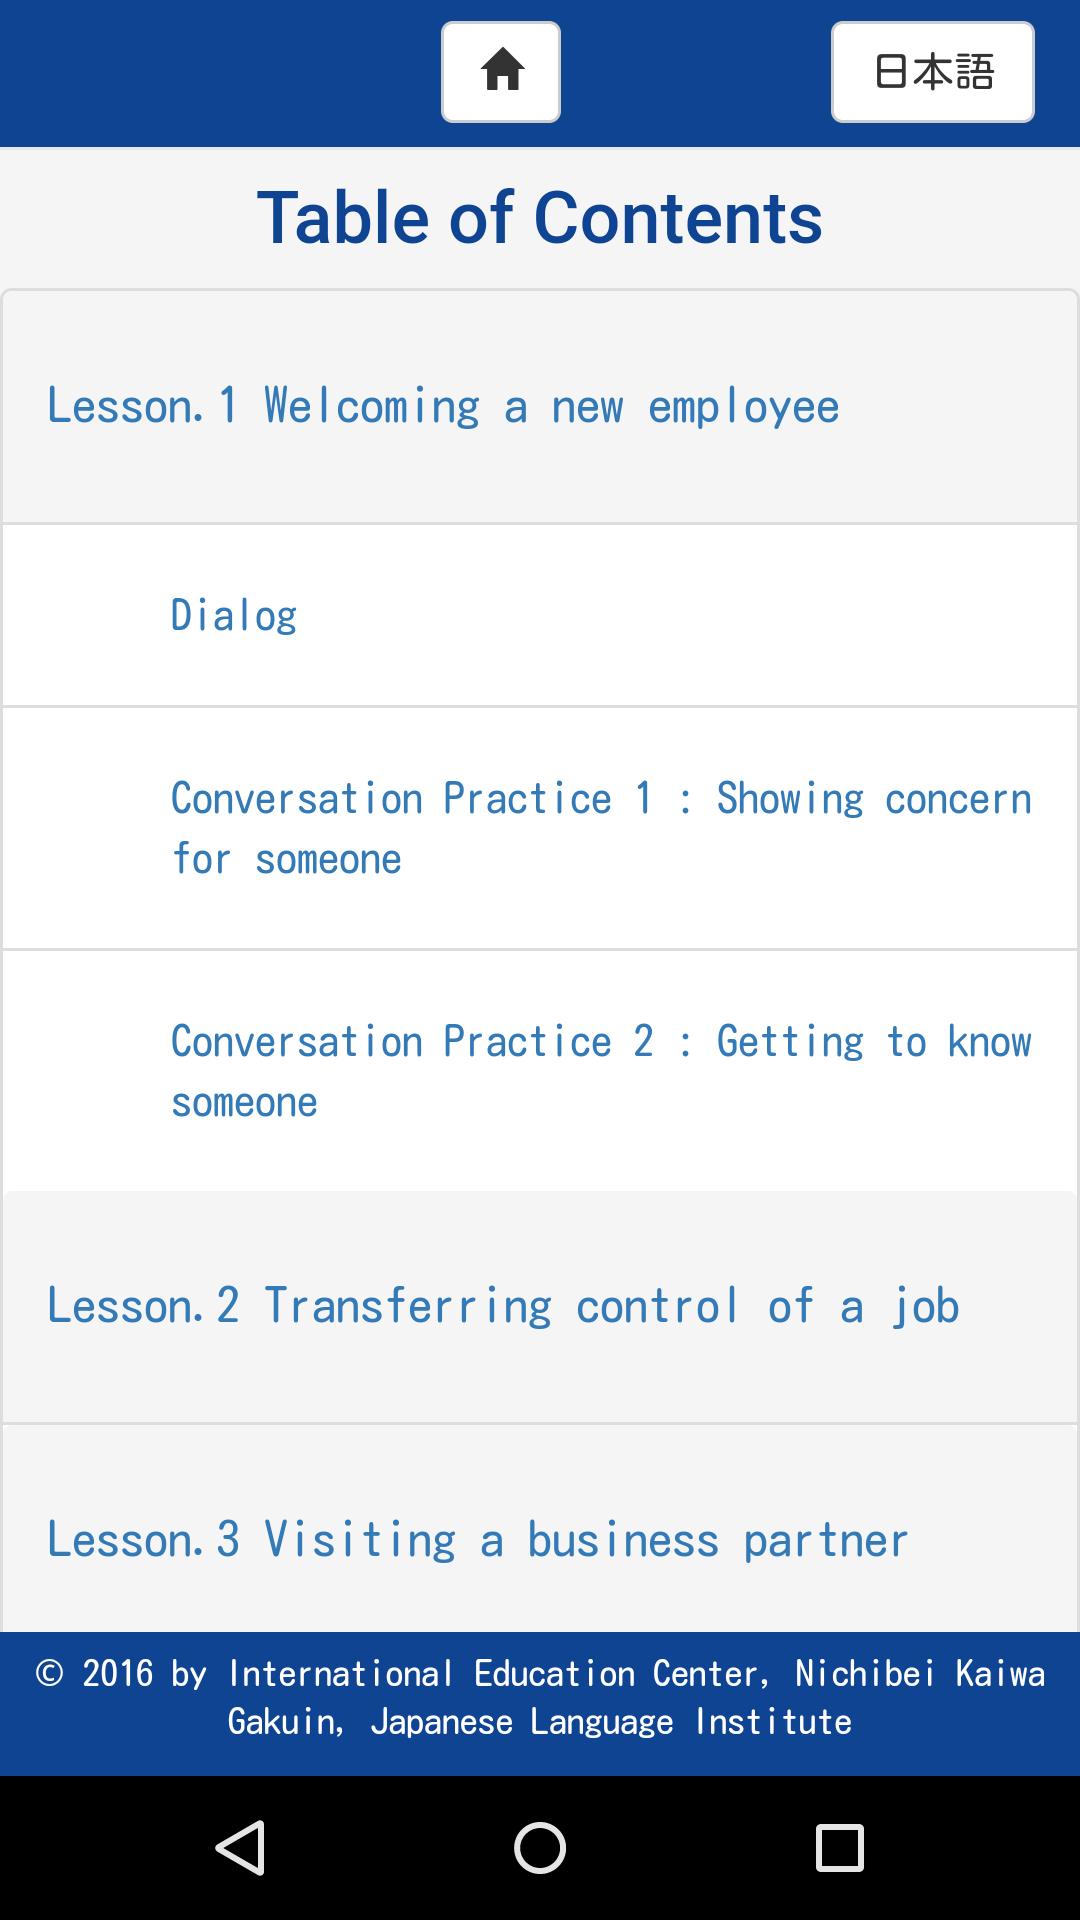Click the Table of Contents heading
Image resolution: width=1080 pixels, height=1920 pixels.
540,218
